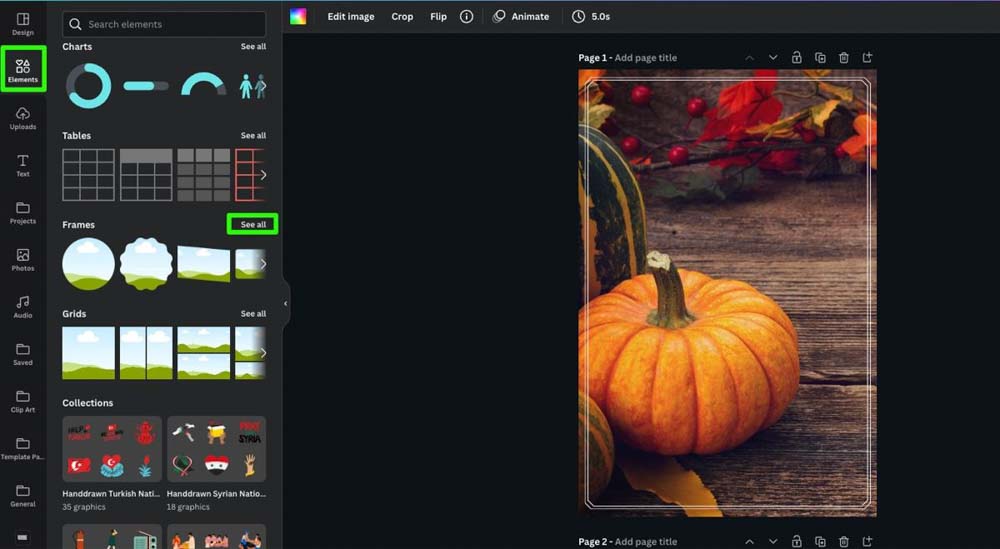The height and width of the screenshot is (549, 1000).
Task: Lock Page 2
Action: pos(797,541)
